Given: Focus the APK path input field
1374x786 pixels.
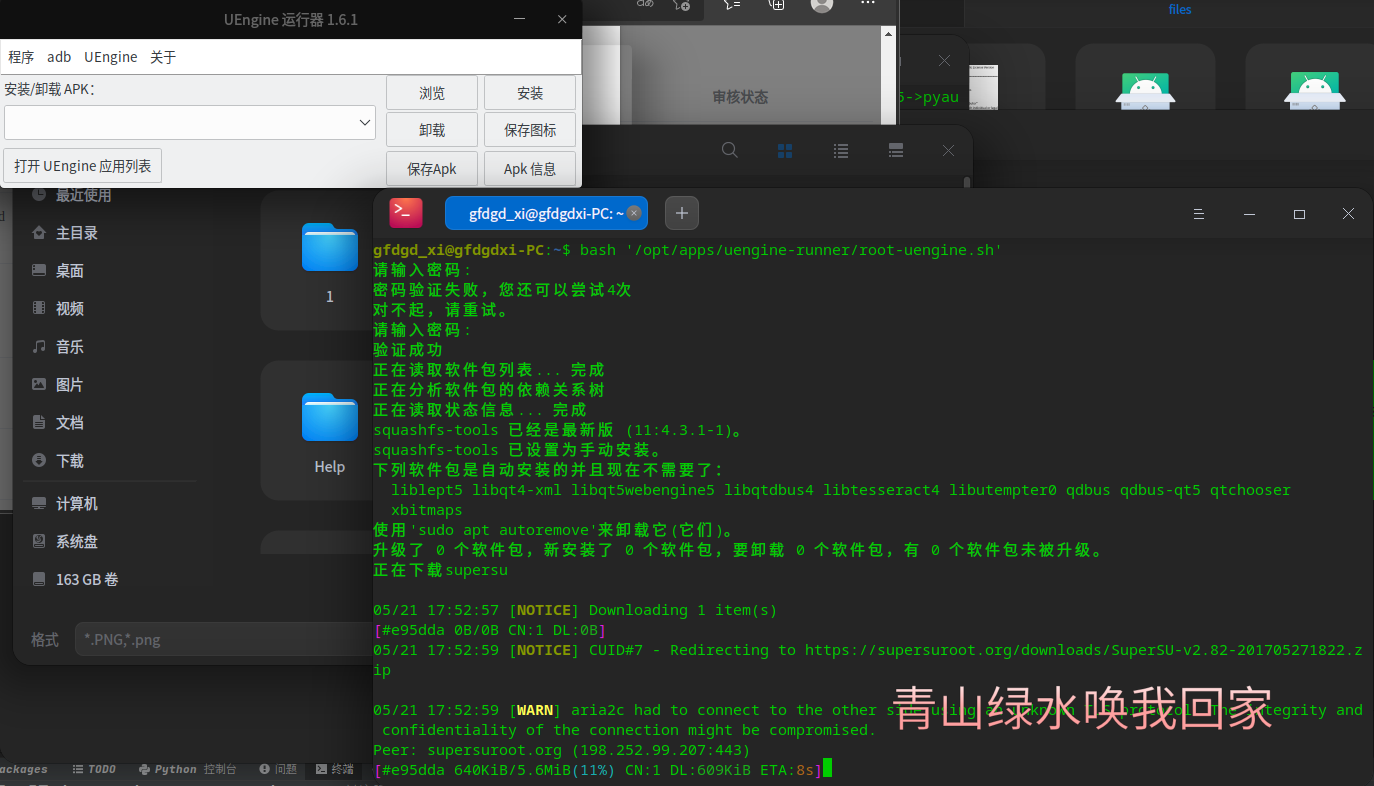Looking at the screenshot, I should [x=180, y=123].
